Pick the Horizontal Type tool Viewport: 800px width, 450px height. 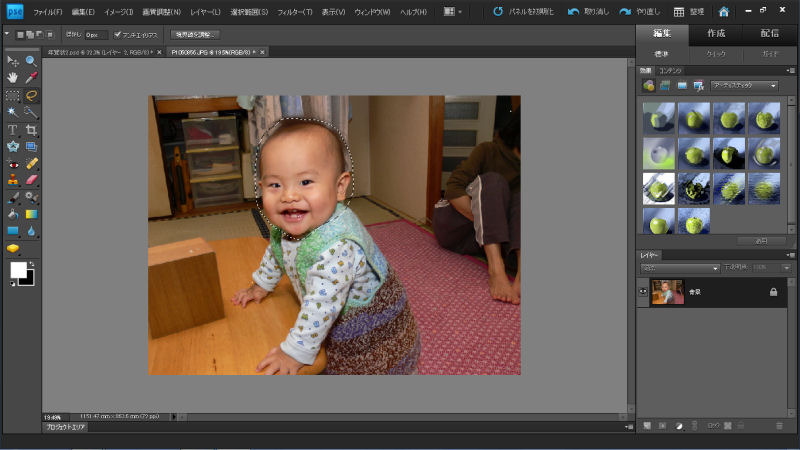click(13, 130)
